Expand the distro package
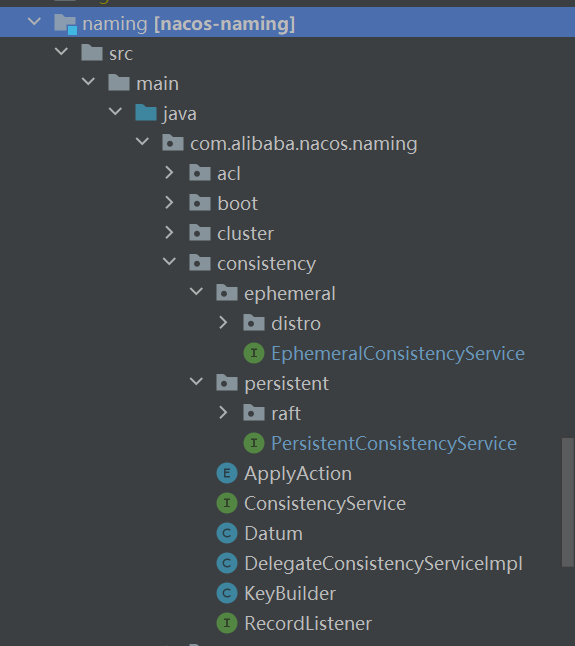The height and width of the screenshot is (646, 575). [x=223, y=323]
